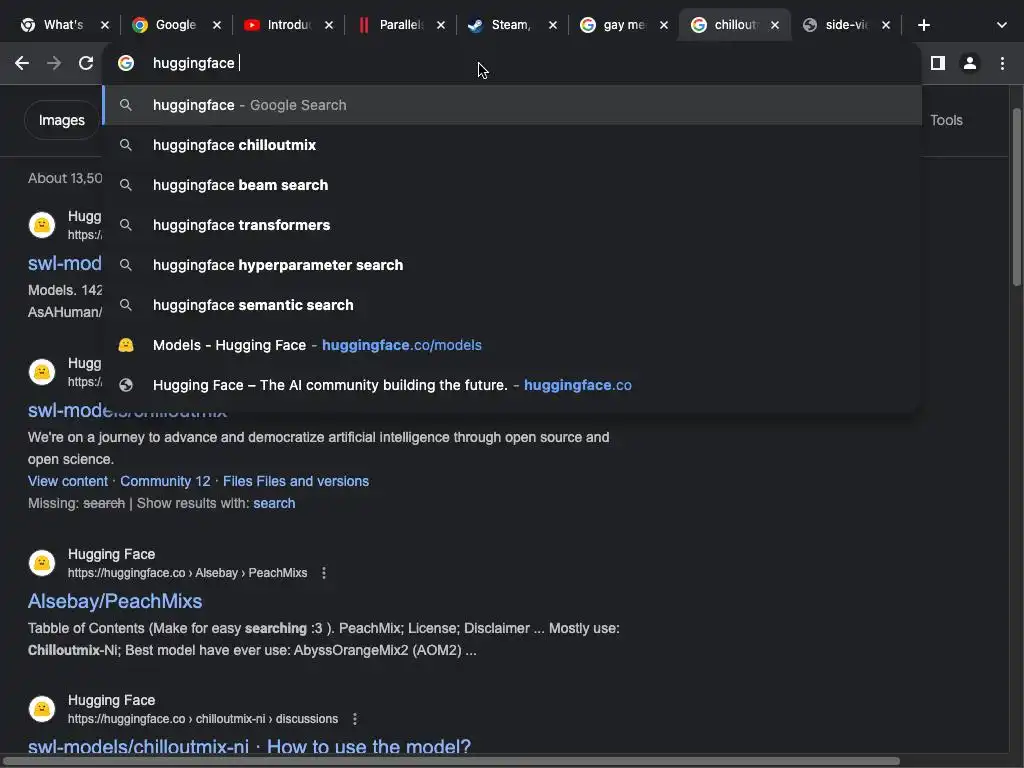The image size is (1024, 768).
Task: Reload the current page
Action: (86, 63)
